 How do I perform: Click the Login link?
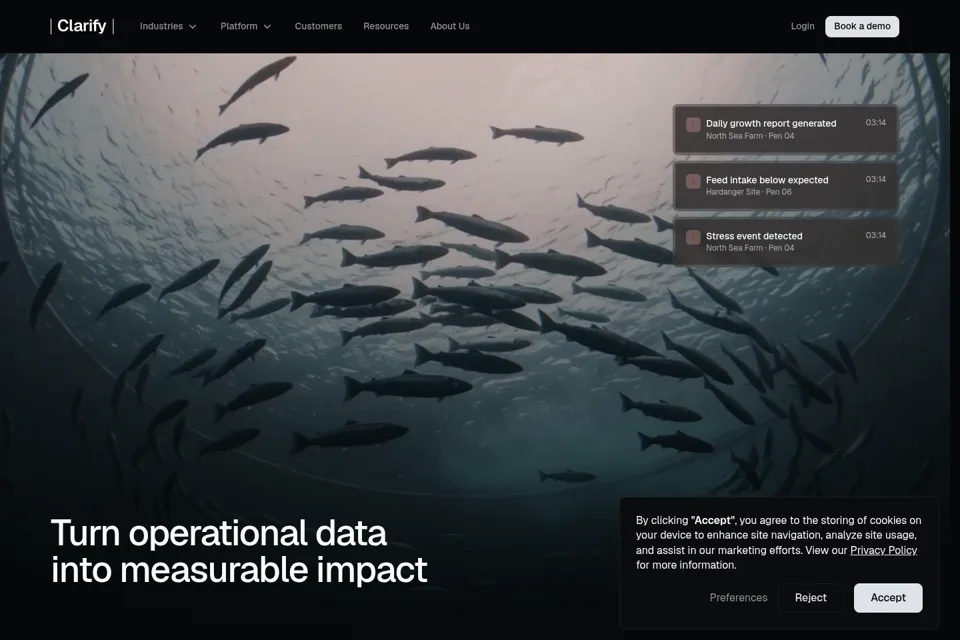802,26
